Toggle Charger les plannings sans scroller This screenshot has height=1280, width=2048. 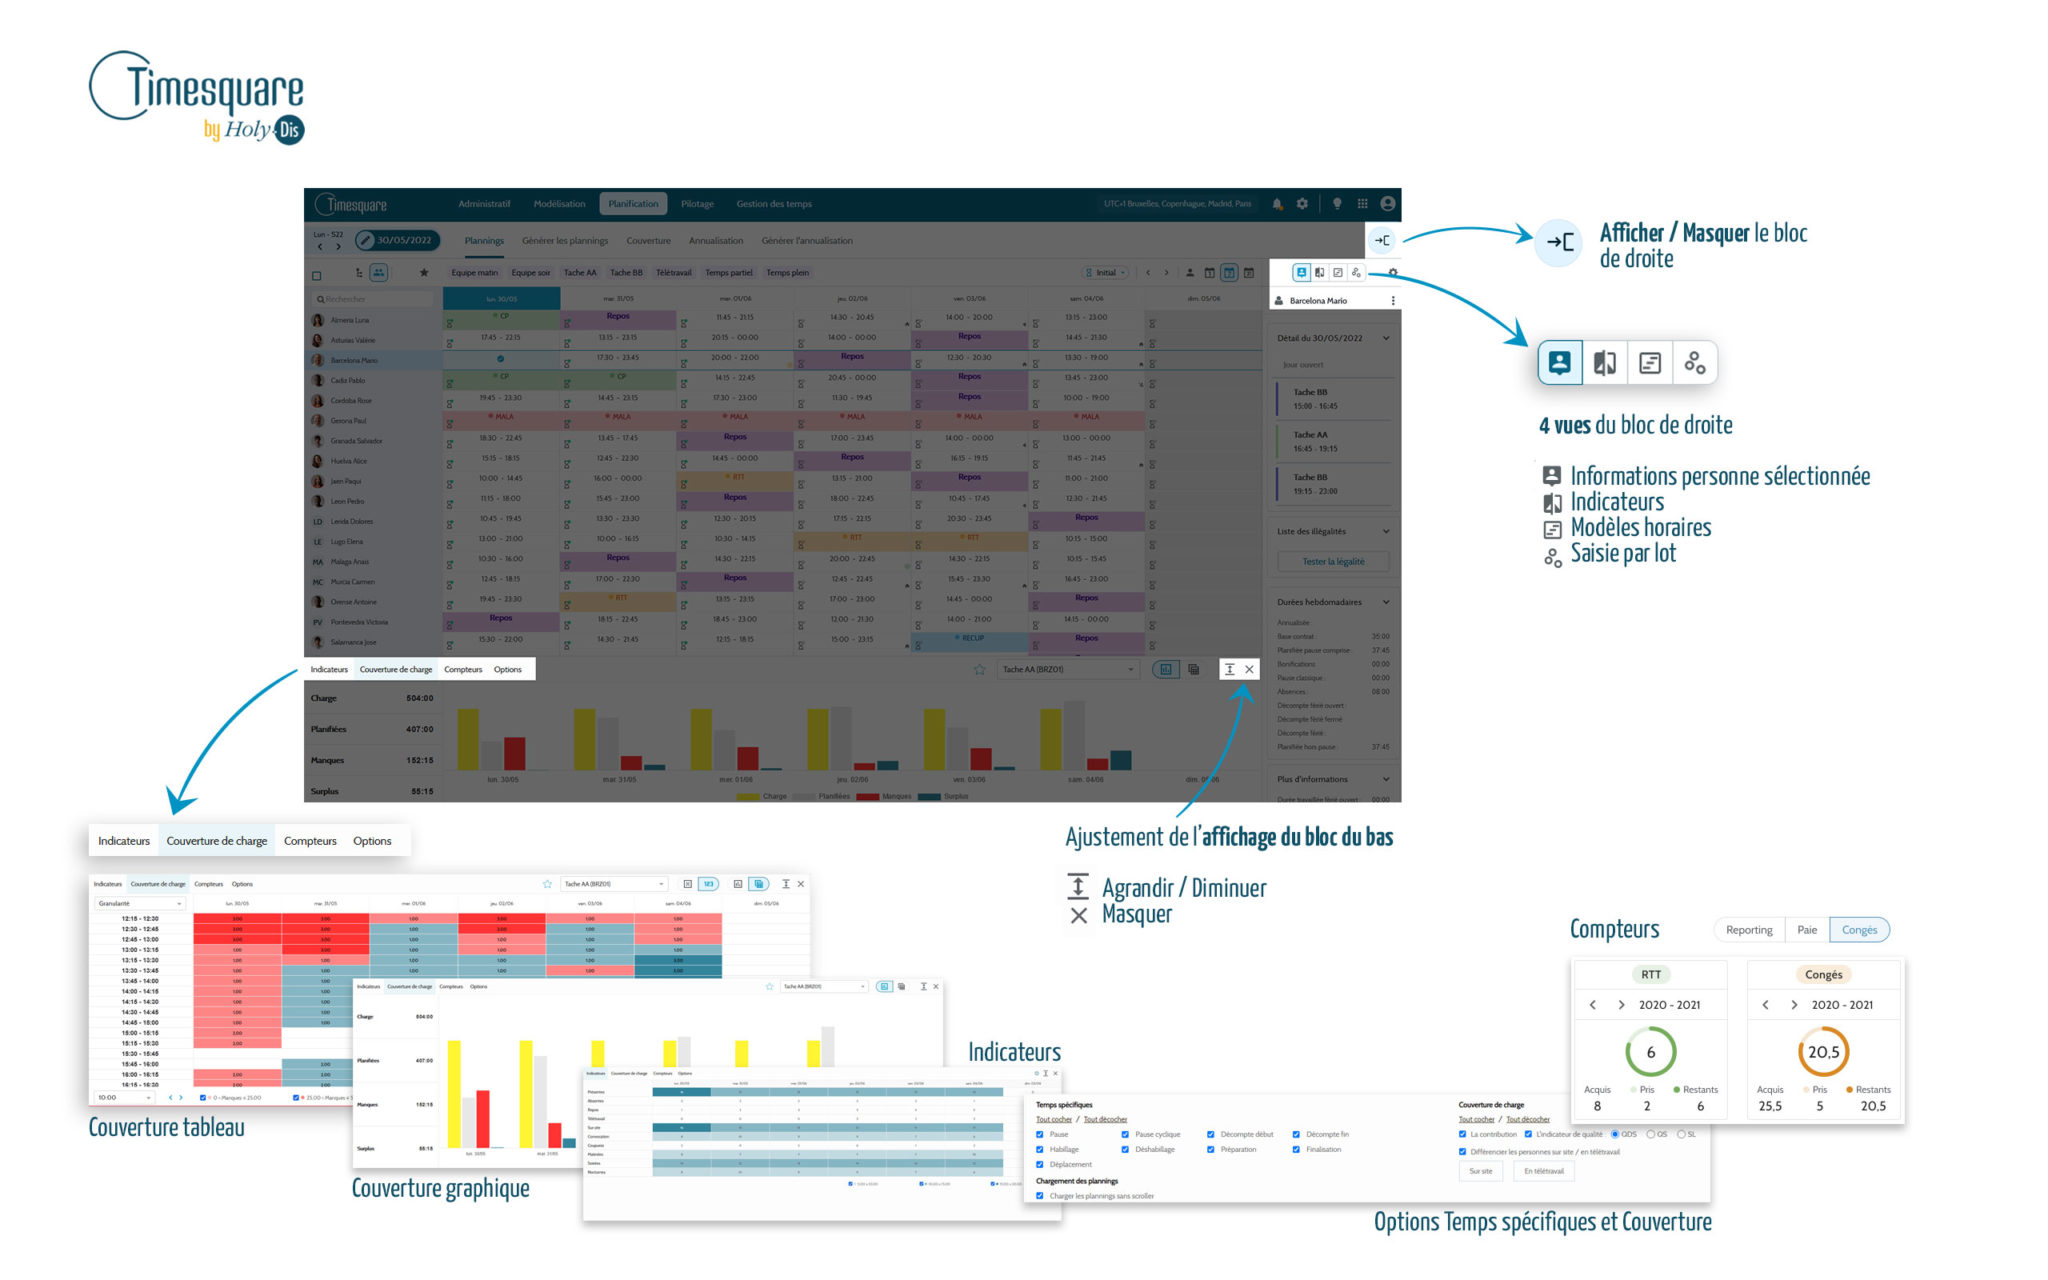point(1040,1196)
